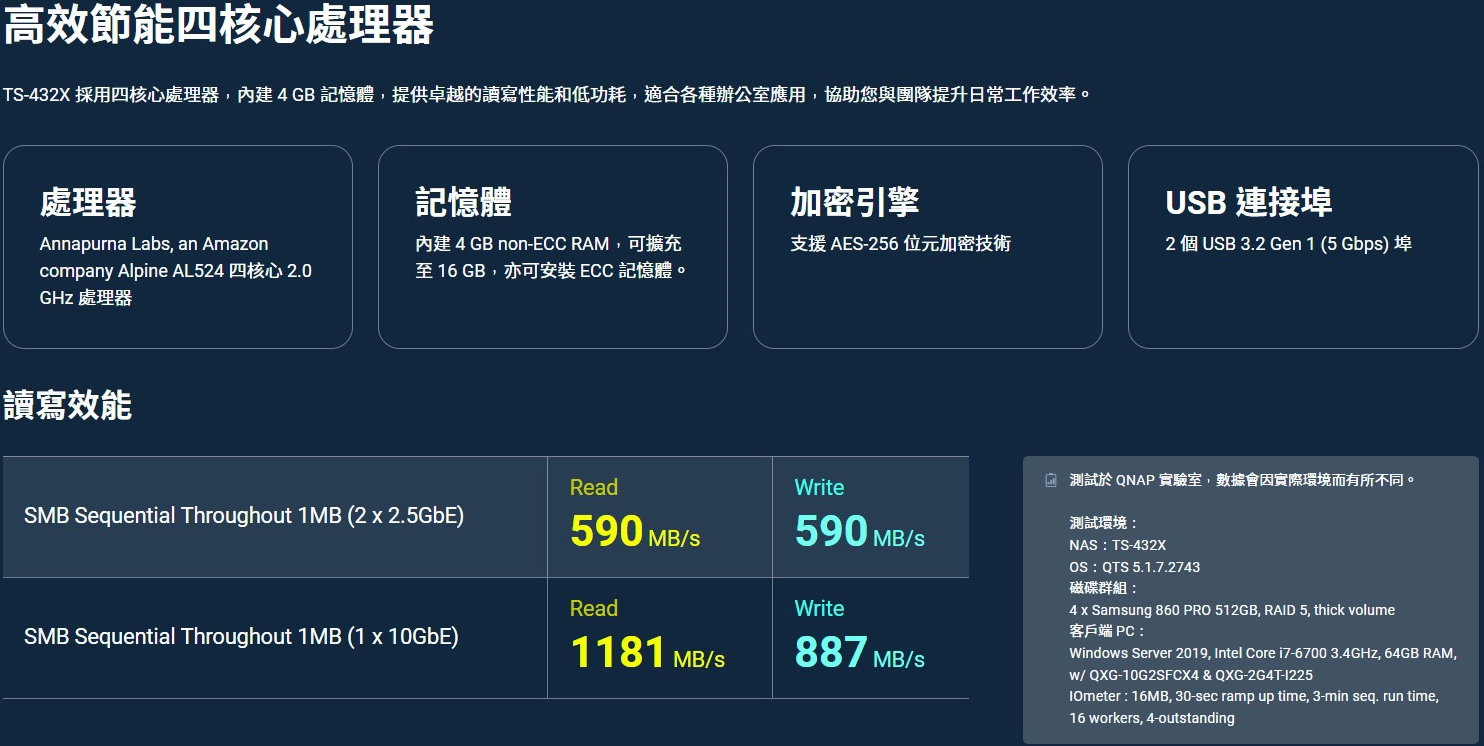Click the 2 個 USB 3.2 Gen 1 text
The width and height of the screenshot is (1484, 746).
pos(1288,244)
